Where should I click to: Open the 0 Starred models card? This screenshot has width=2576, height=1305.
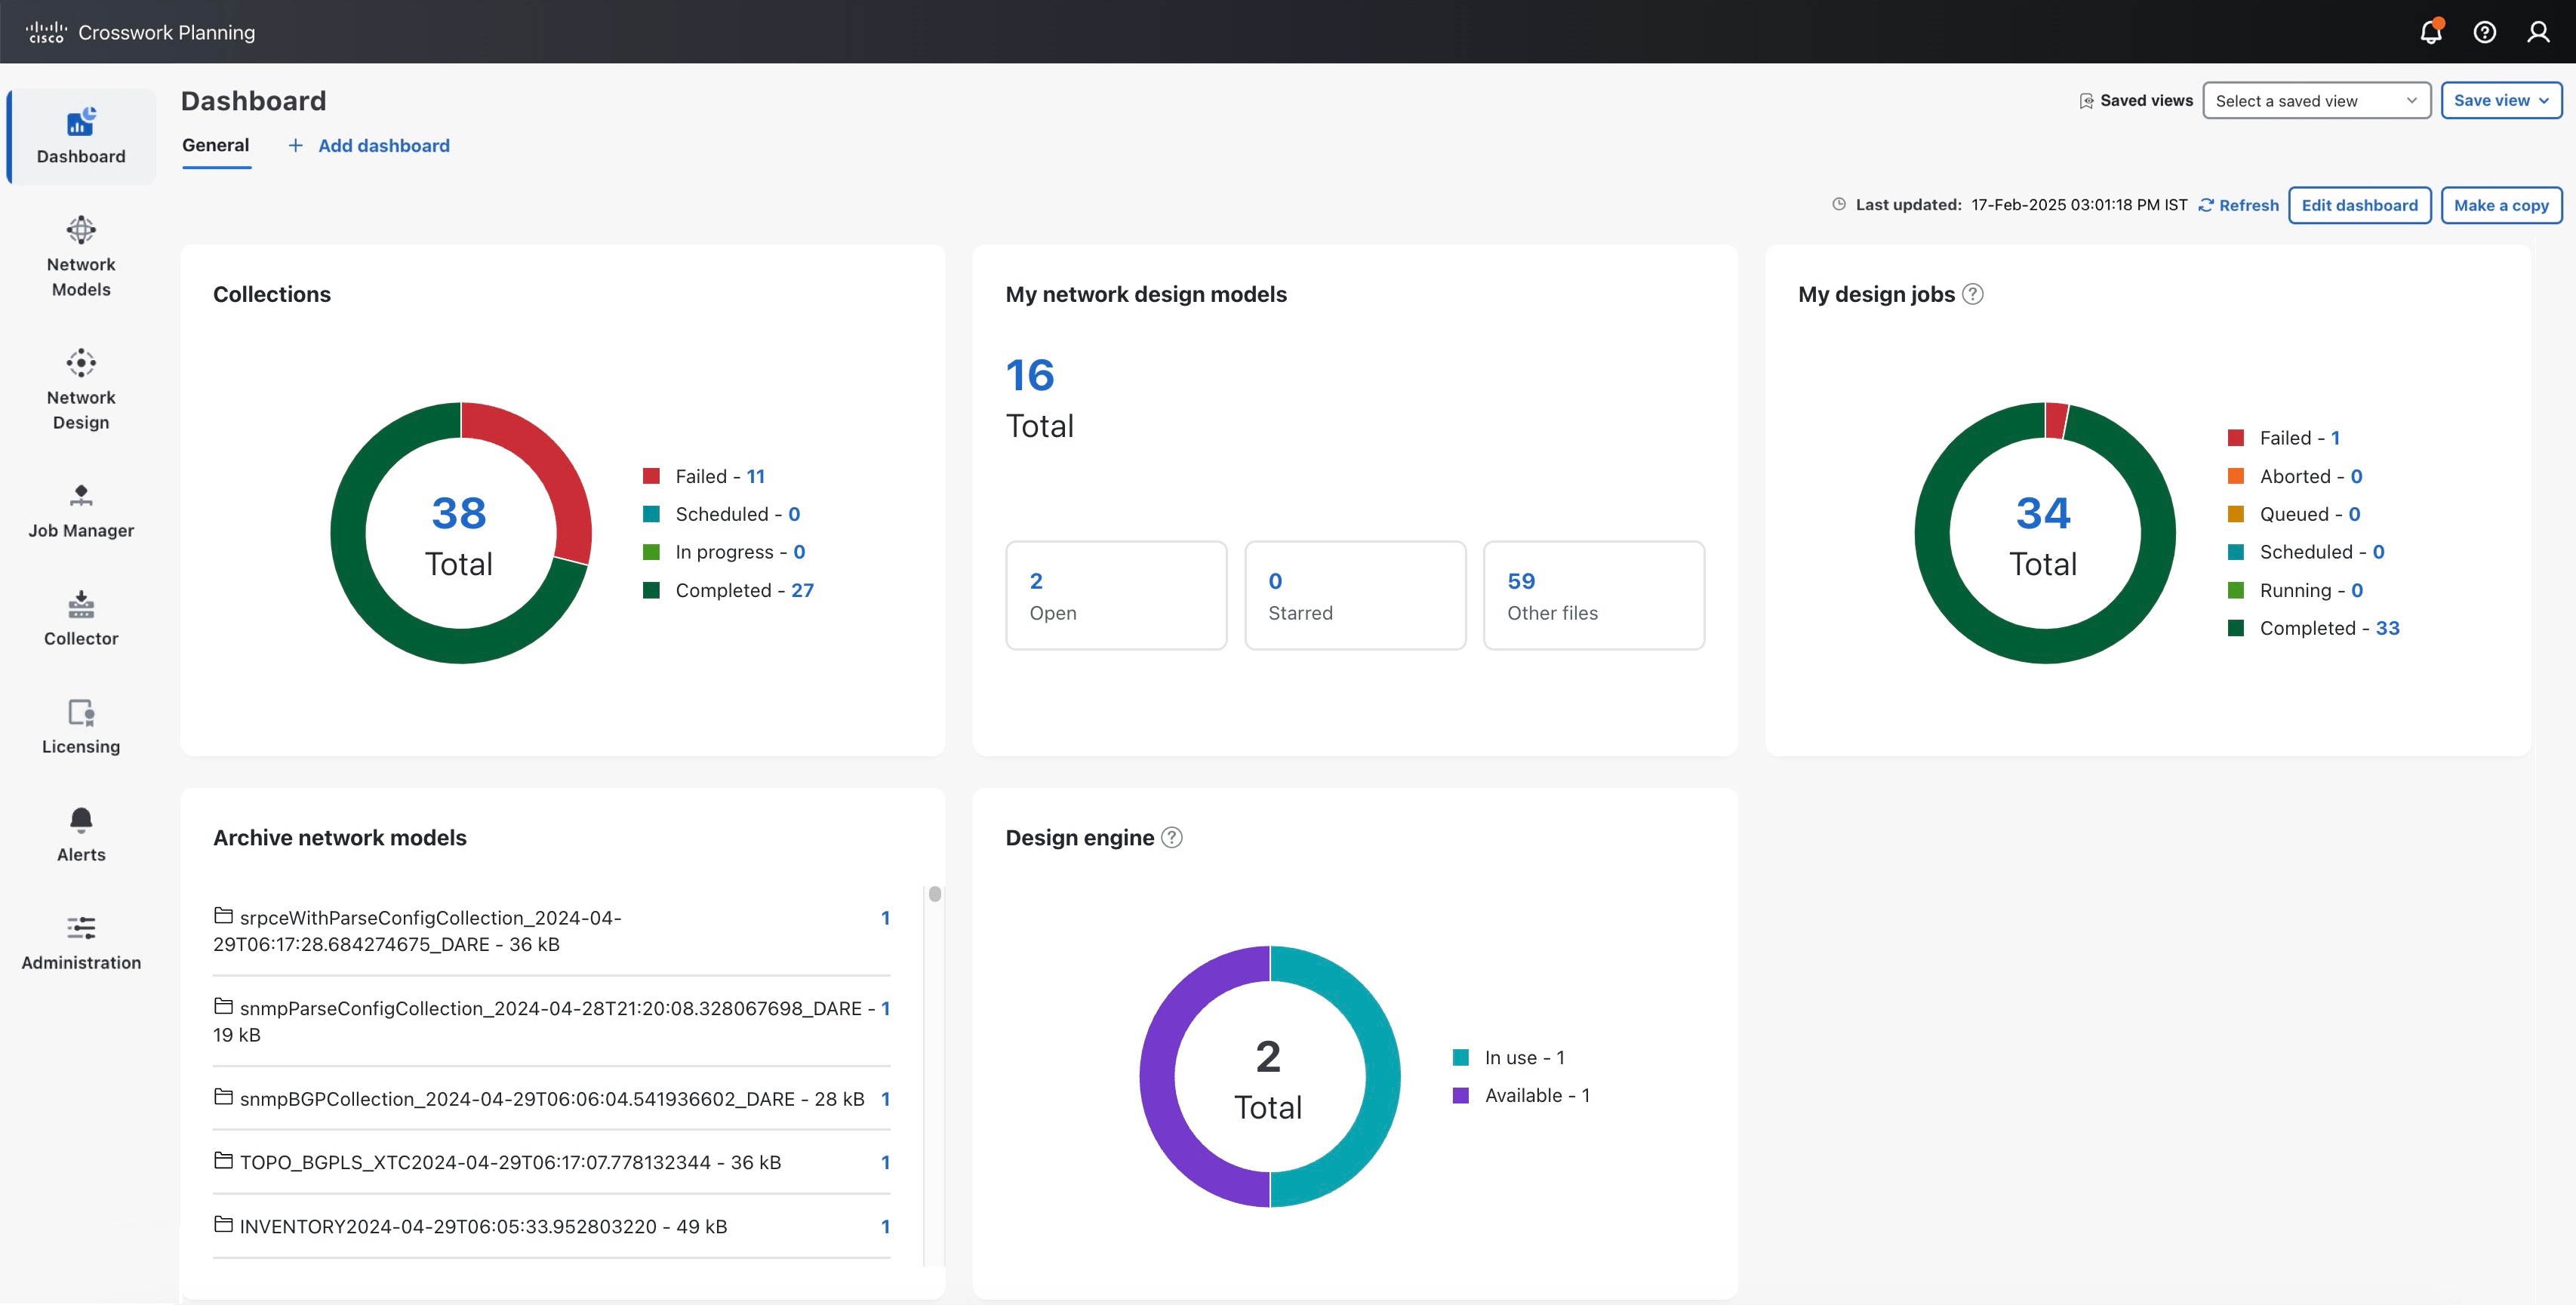[x=1355, y=595]
